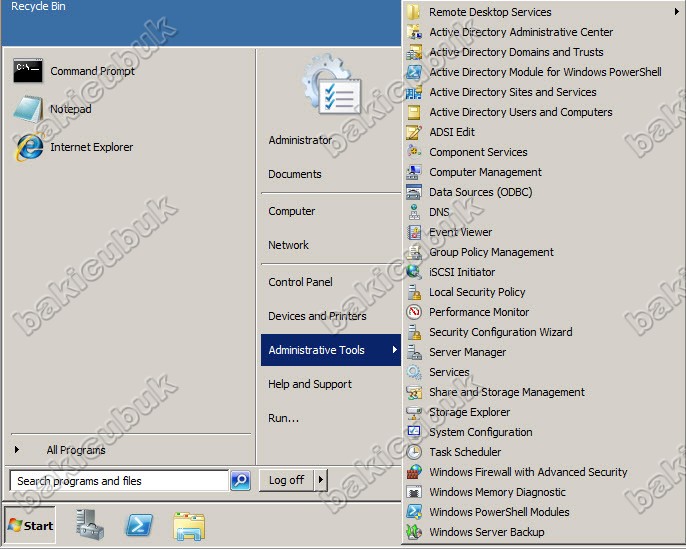Viewport: 686px width, 549px height.
Task: Click the Performance Monitor icon
Action: click(414, 312)
